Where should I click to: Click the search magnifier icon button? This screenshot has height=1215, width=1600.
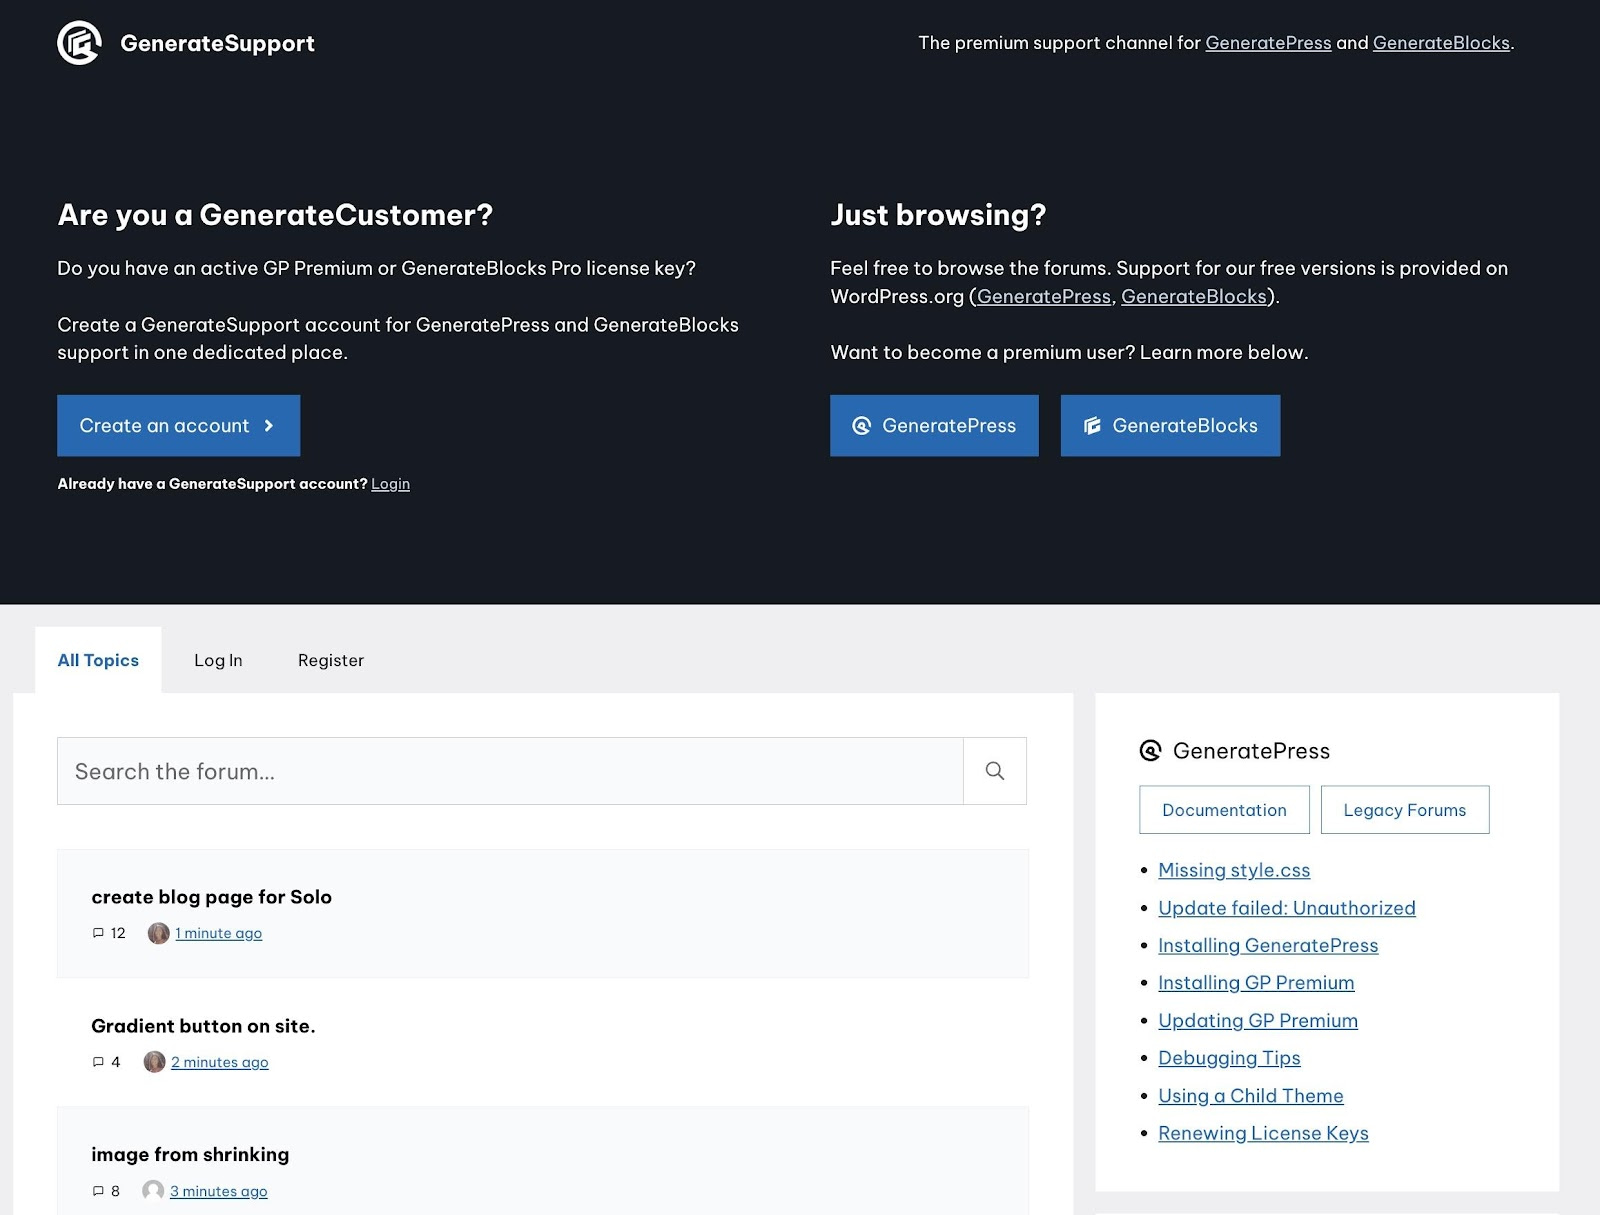coord(995,771)
